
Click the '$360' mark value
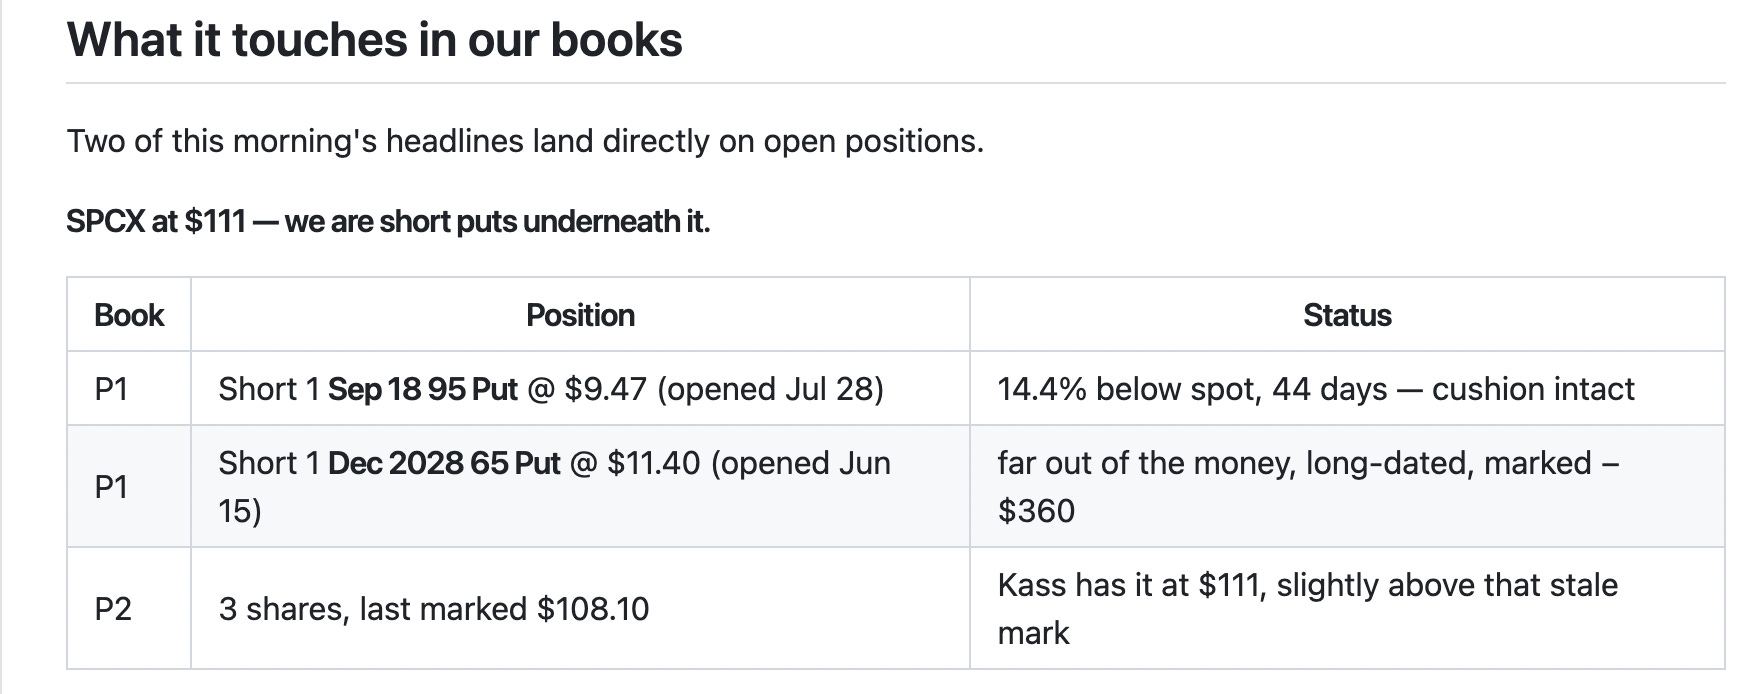(x=1036, y=511)
